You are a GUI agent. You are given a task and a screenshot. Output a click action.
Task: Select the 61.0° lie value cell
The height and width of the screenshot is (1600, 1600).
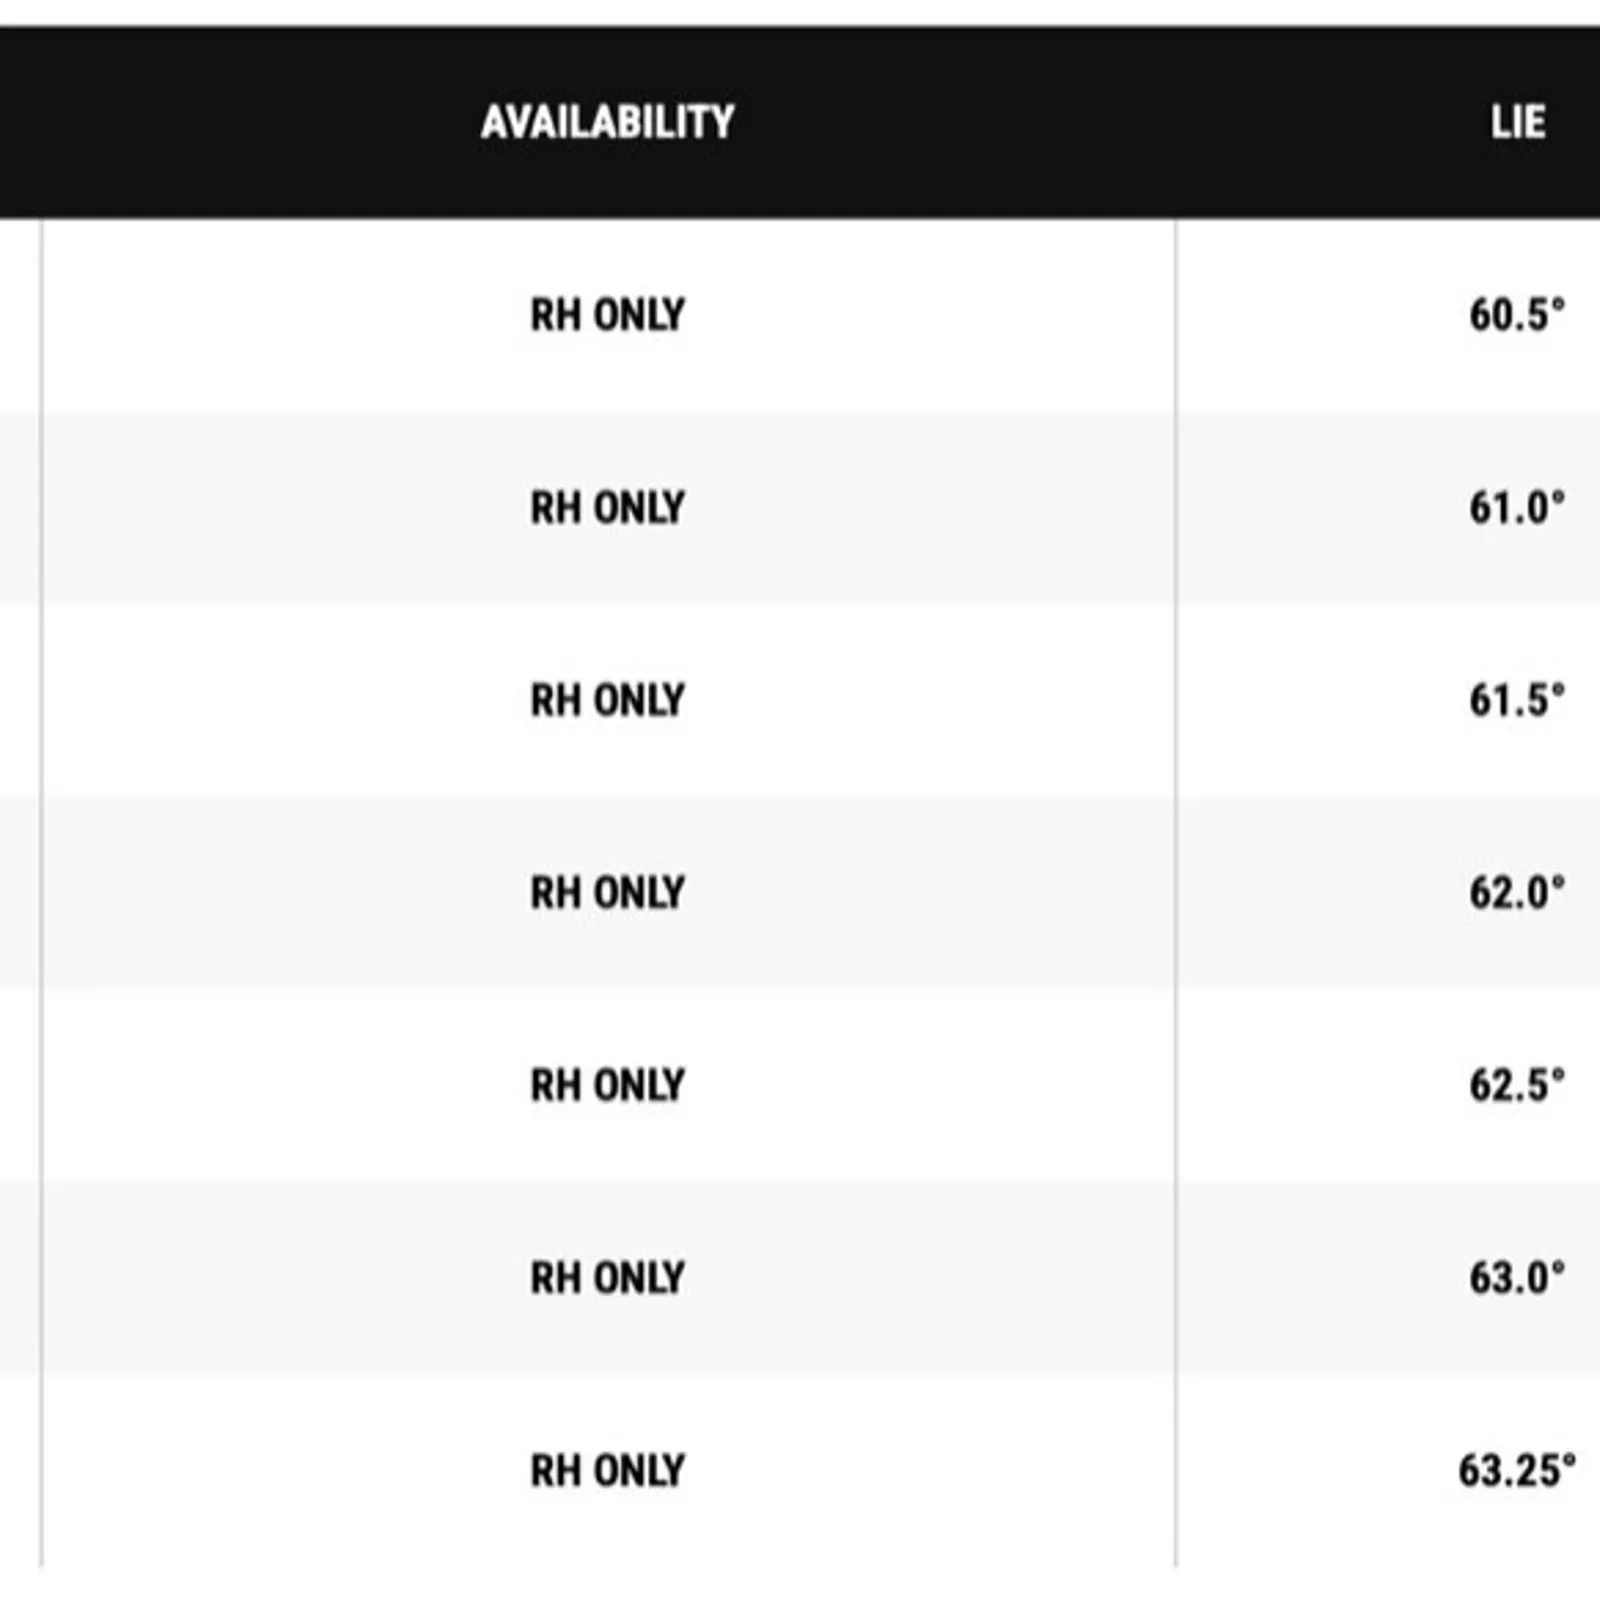(x=1516, y=508)
